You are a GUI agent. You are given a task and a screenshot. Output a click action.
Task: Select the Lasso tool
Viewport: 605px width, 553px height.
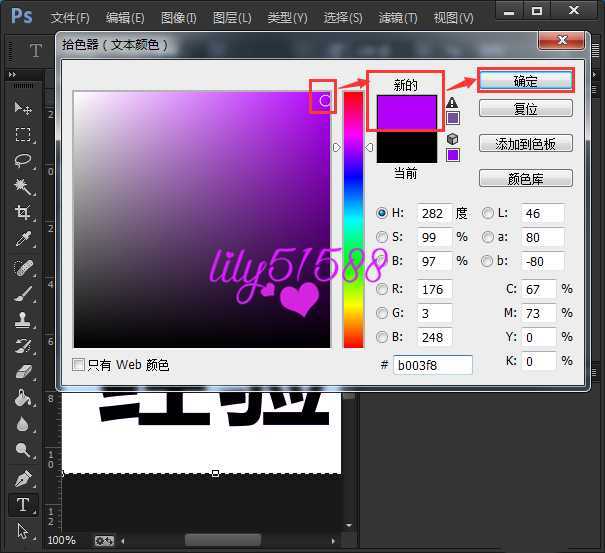[23, 161]
